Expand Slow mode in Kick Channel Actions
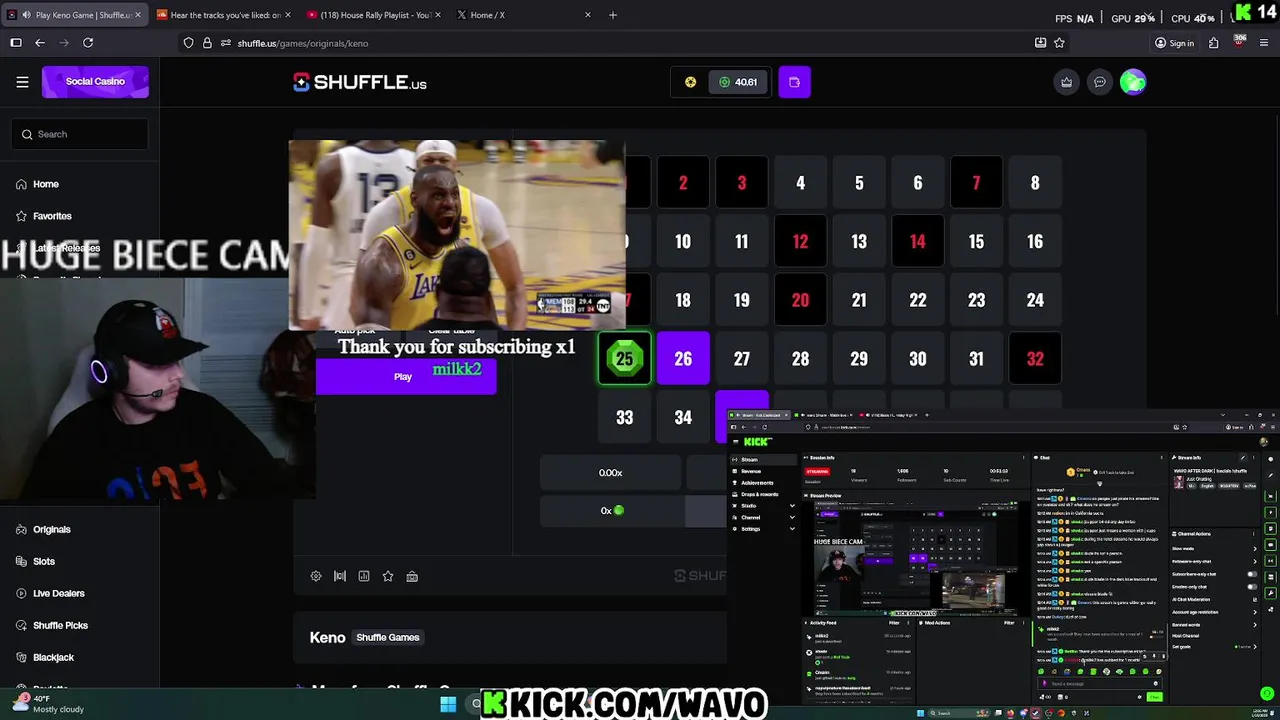The height and width of the screenshot is (720, 1280). coord(1214,549)
